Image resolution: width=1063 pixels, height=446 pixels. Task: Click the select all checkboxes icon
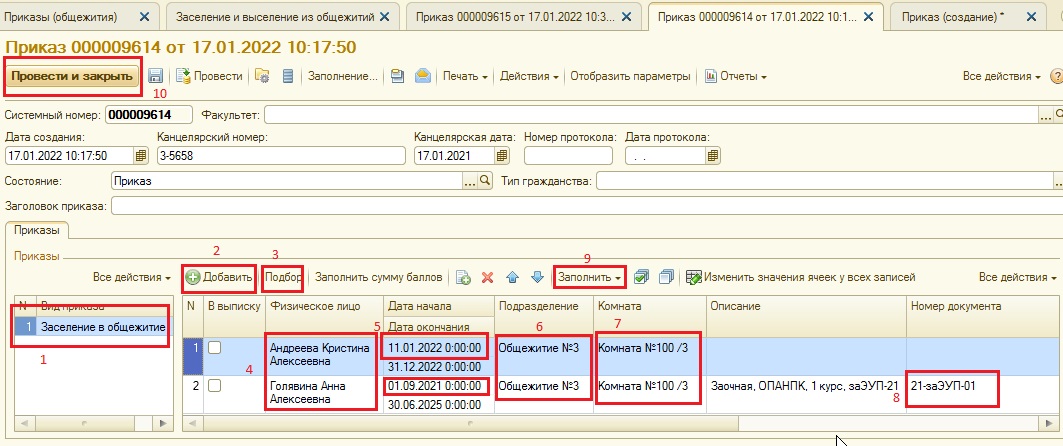tap(642, 277)
